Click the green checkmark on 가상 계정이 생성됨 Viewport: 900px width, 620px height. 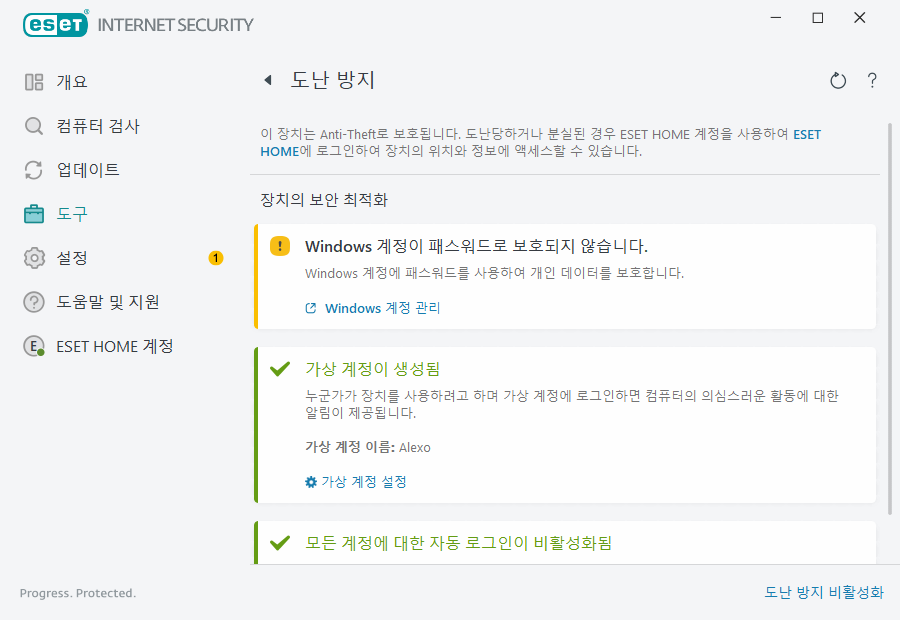pyautogui.click(x=280, y=367)
